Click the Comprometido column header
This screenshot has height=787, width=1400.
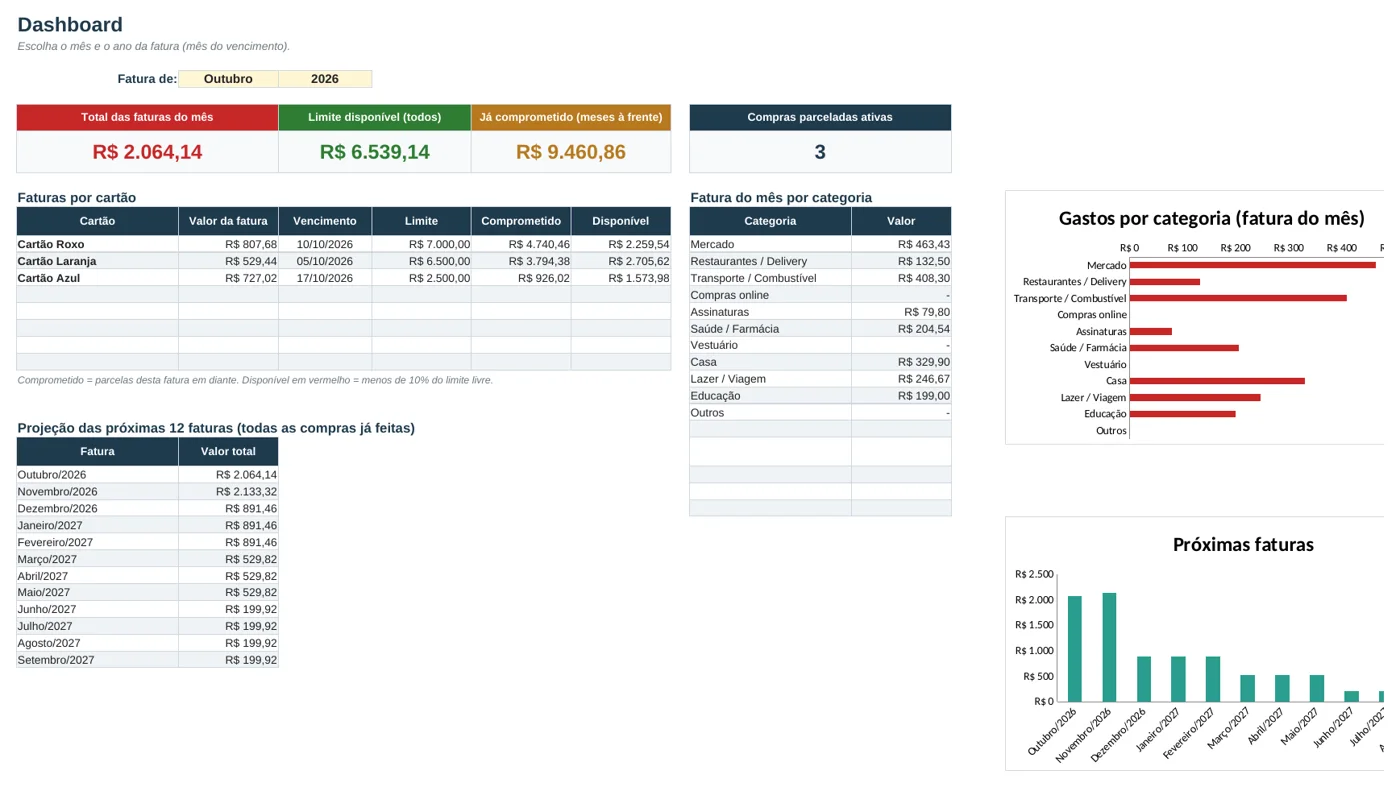521,221
